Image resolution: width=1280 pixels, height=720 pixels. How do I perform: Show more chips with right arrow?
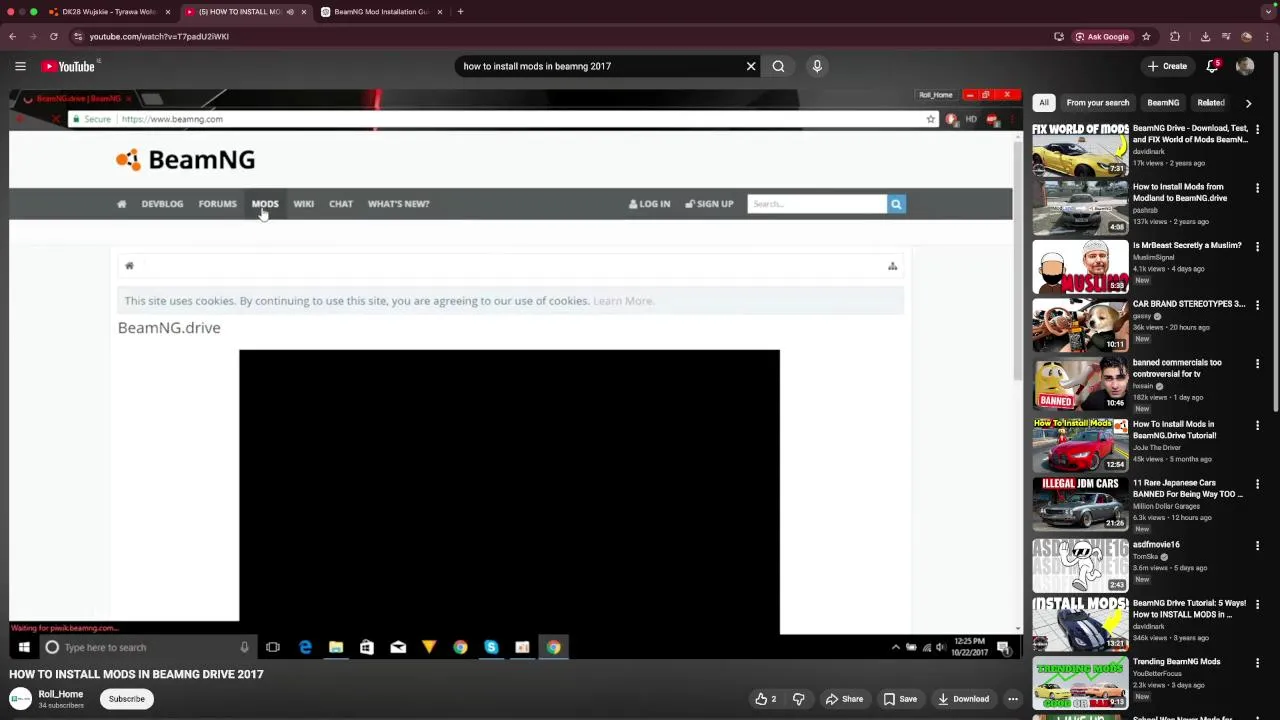click(1248, 102)
